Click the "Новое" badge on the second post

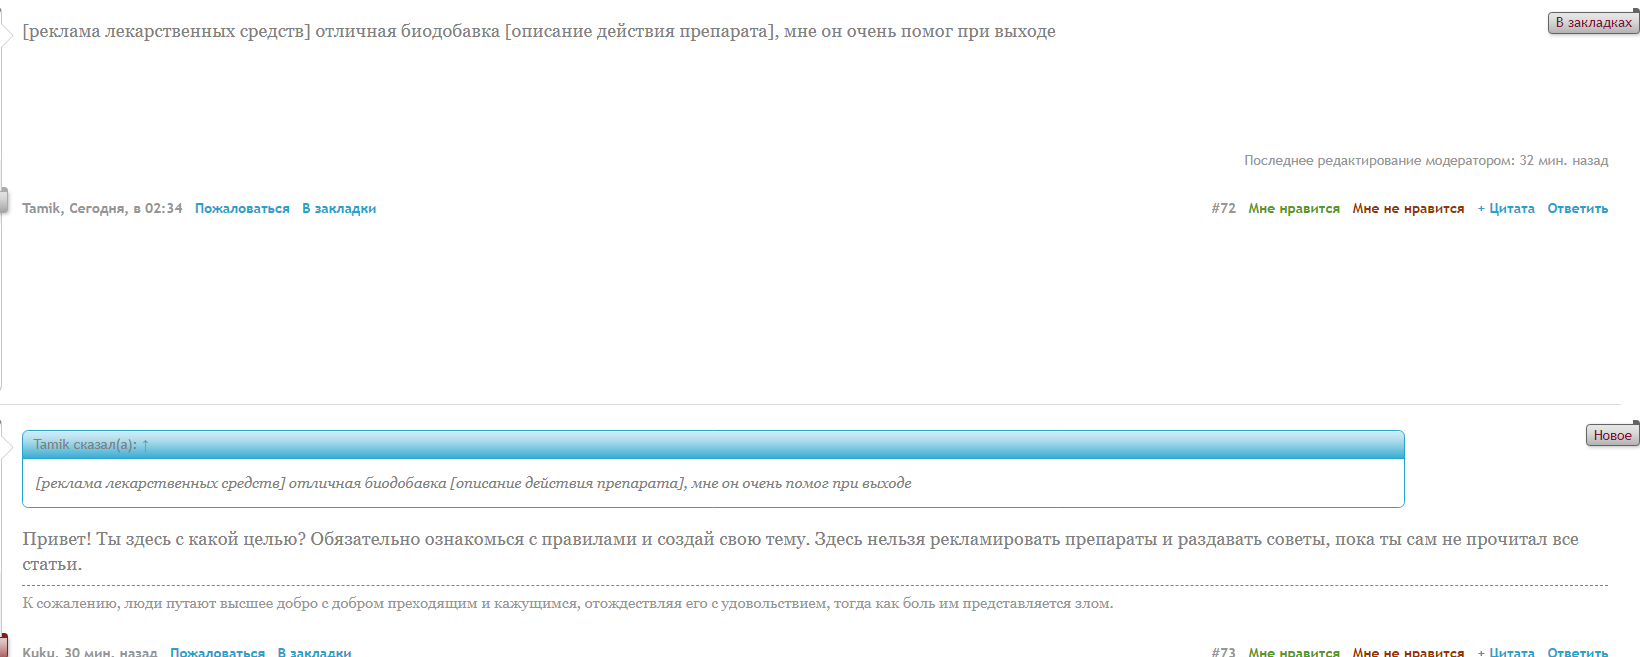(x=1612, y=435)
